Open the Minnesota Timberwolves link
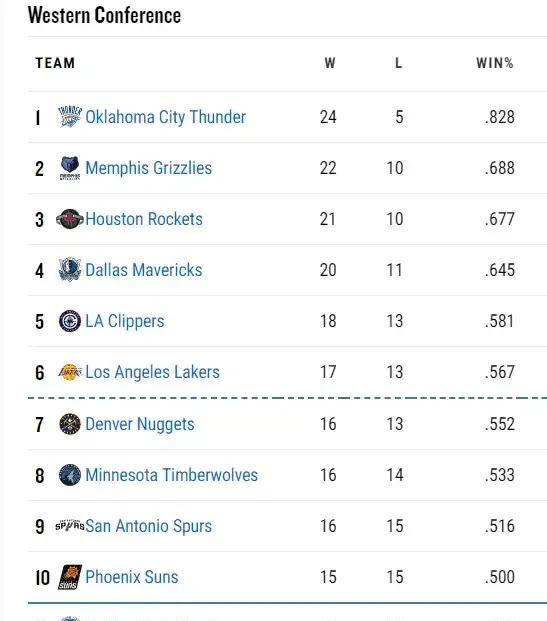547x621 pixels. click(172, 475)
